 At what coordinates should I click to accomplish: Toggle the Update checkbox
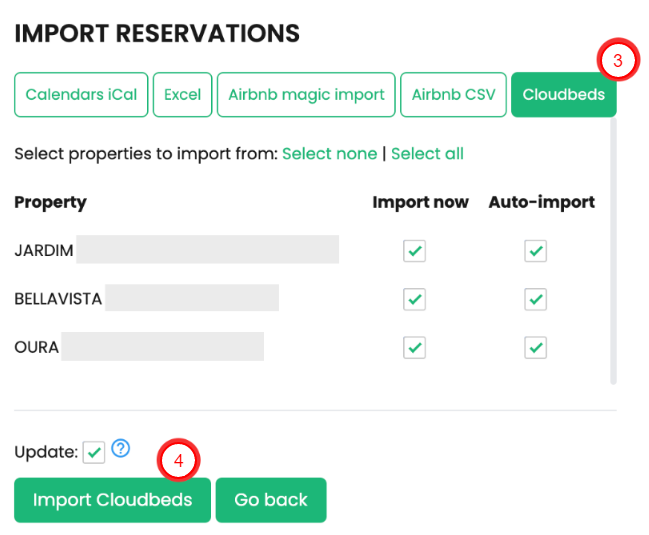coord(94,453)
